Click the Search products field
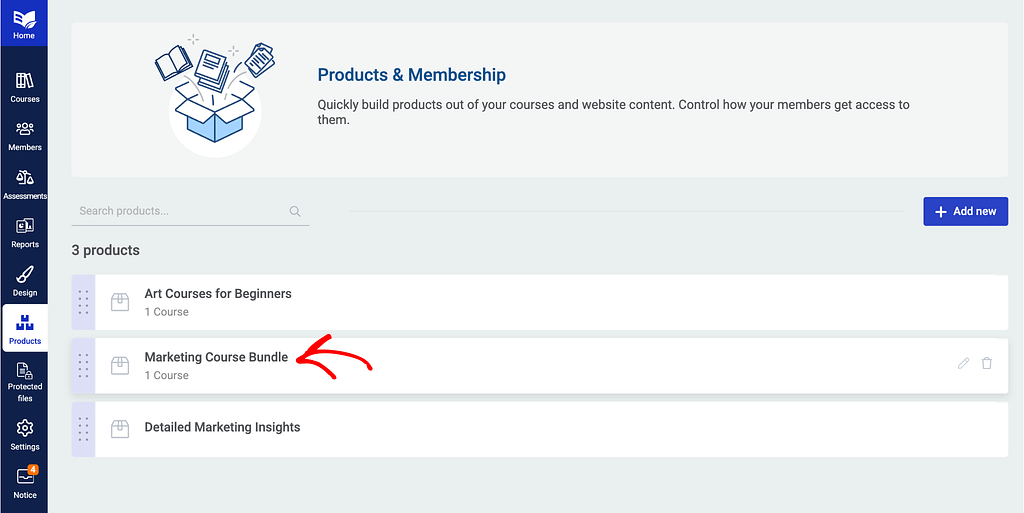The width and height of the screenshot is (1024, 513). click(x=190, y=211)
